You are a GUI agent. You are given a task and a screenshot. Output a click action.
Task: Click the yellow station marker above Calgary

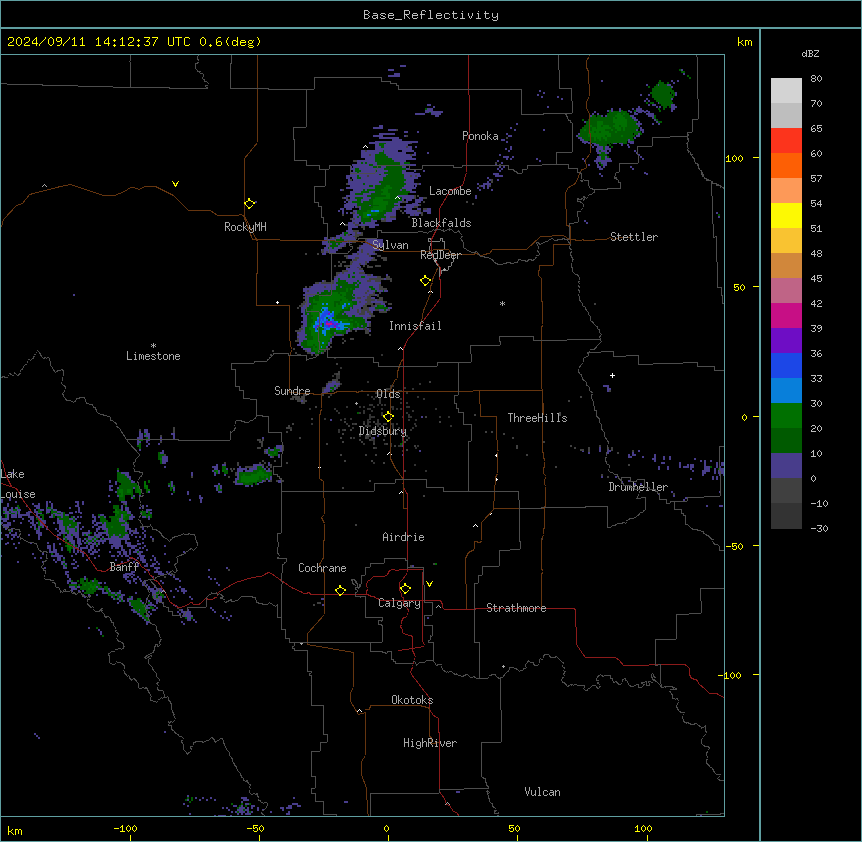[x=405, y=589]
